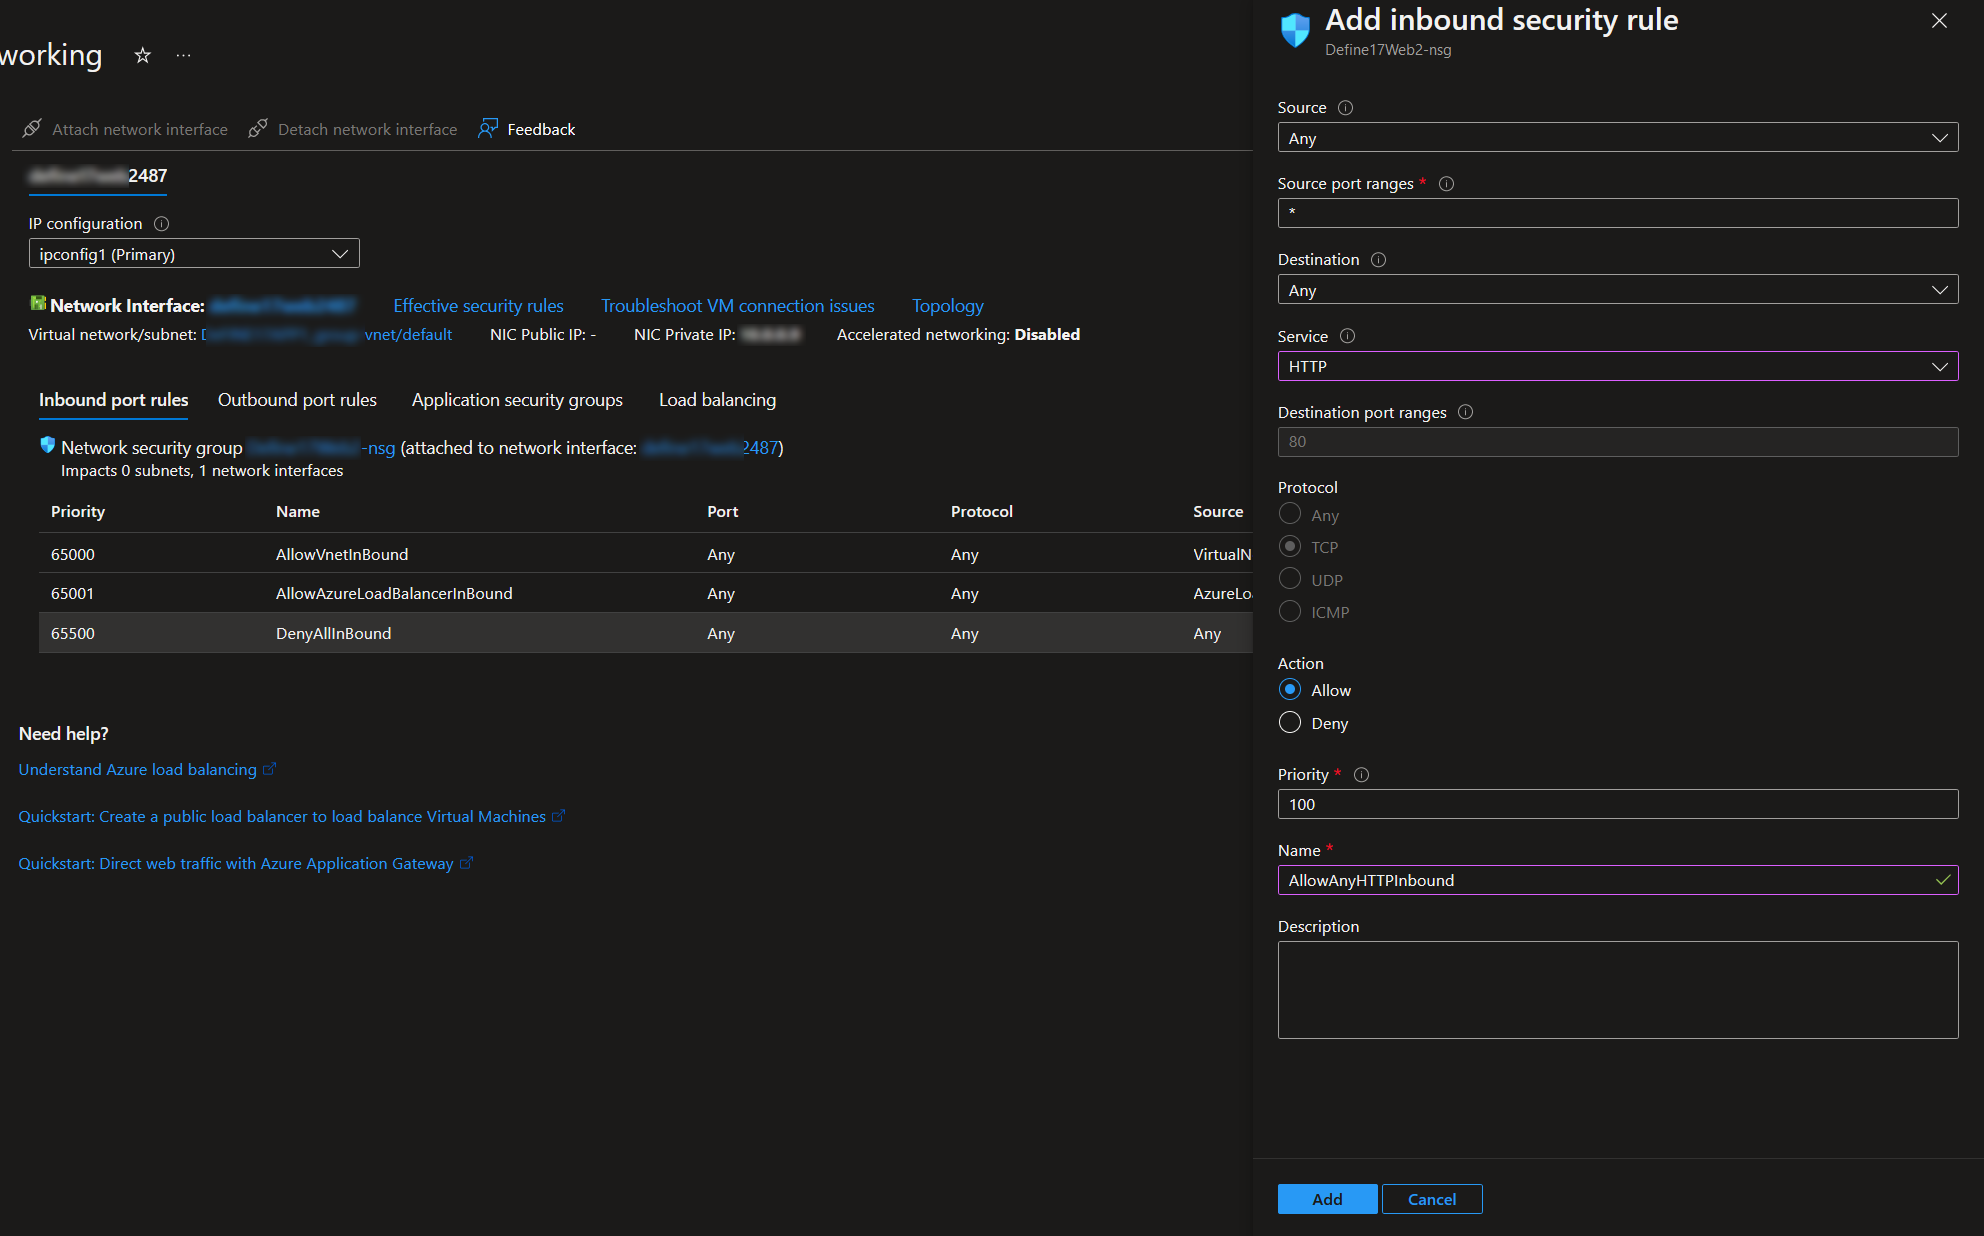Click the Name column header
The image size is (1984, 1236).
(298, 511)
